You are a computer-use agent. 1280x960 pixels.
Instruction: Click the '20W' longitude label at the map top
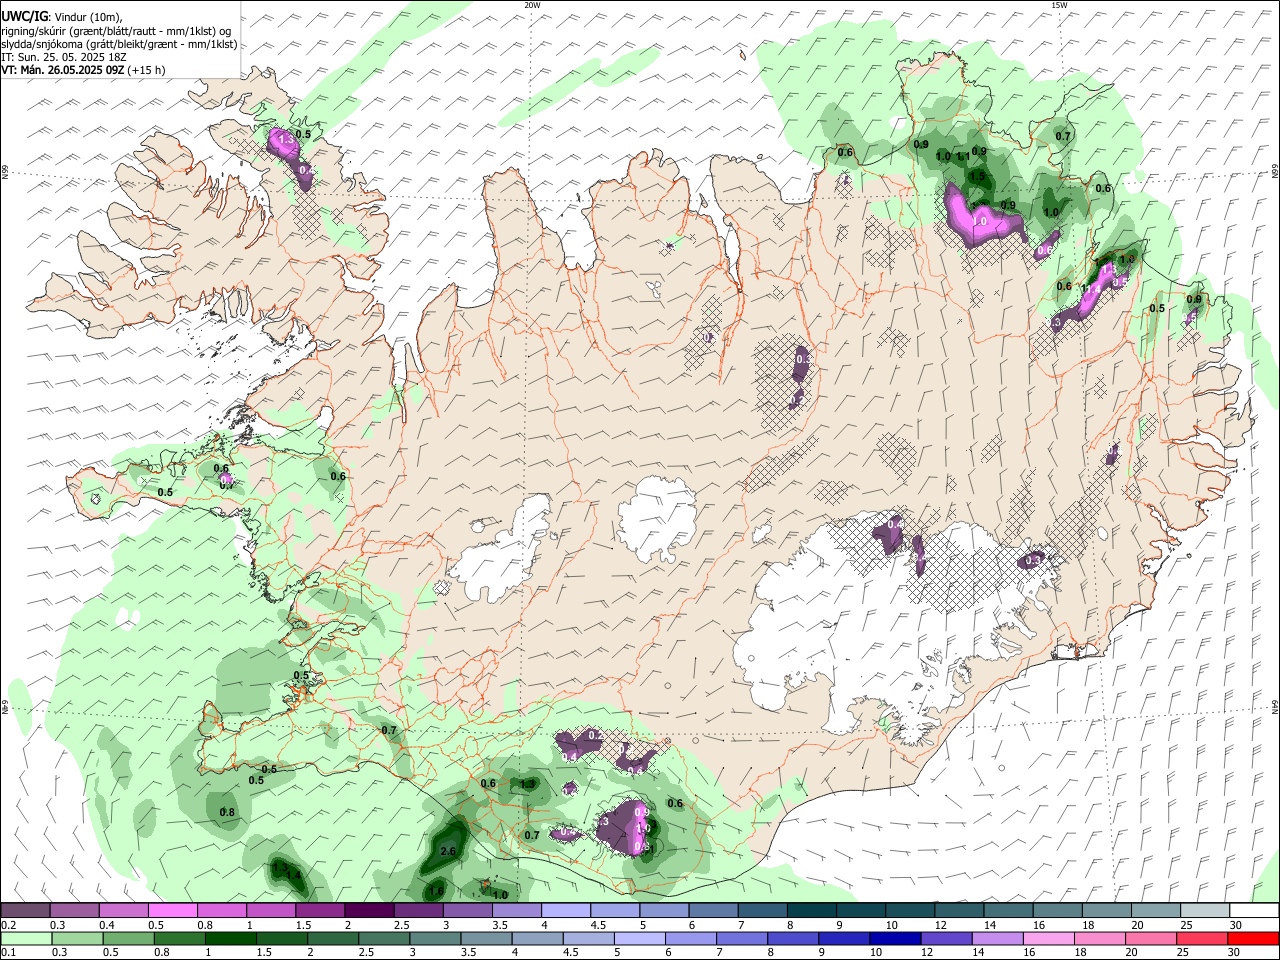[532, 5]
